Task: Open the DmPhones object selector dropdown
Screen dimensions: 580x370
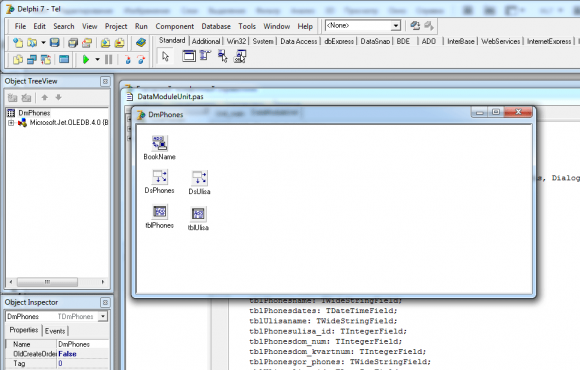Action: coord(103,316)
